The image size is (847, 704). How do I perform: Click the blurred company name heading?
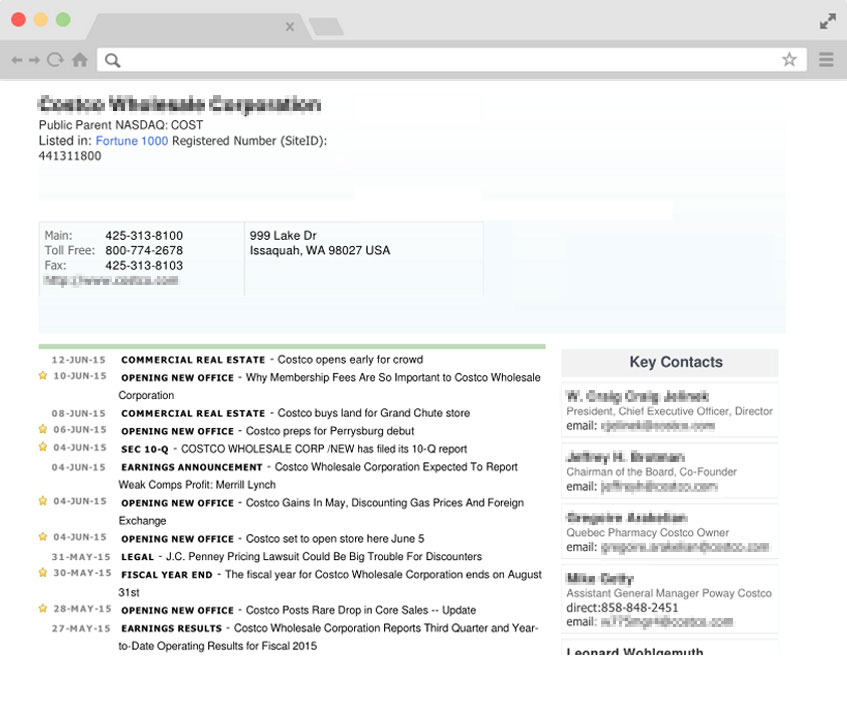tap(180, 104)
